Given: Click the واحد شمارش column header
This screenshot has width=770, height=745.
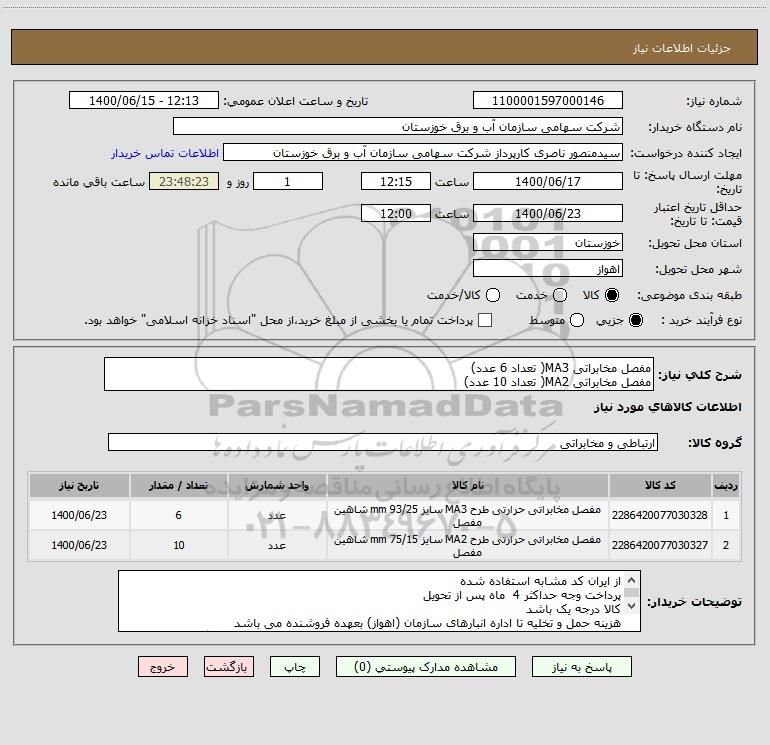Looking at the screenshot, I should [277, 485].
